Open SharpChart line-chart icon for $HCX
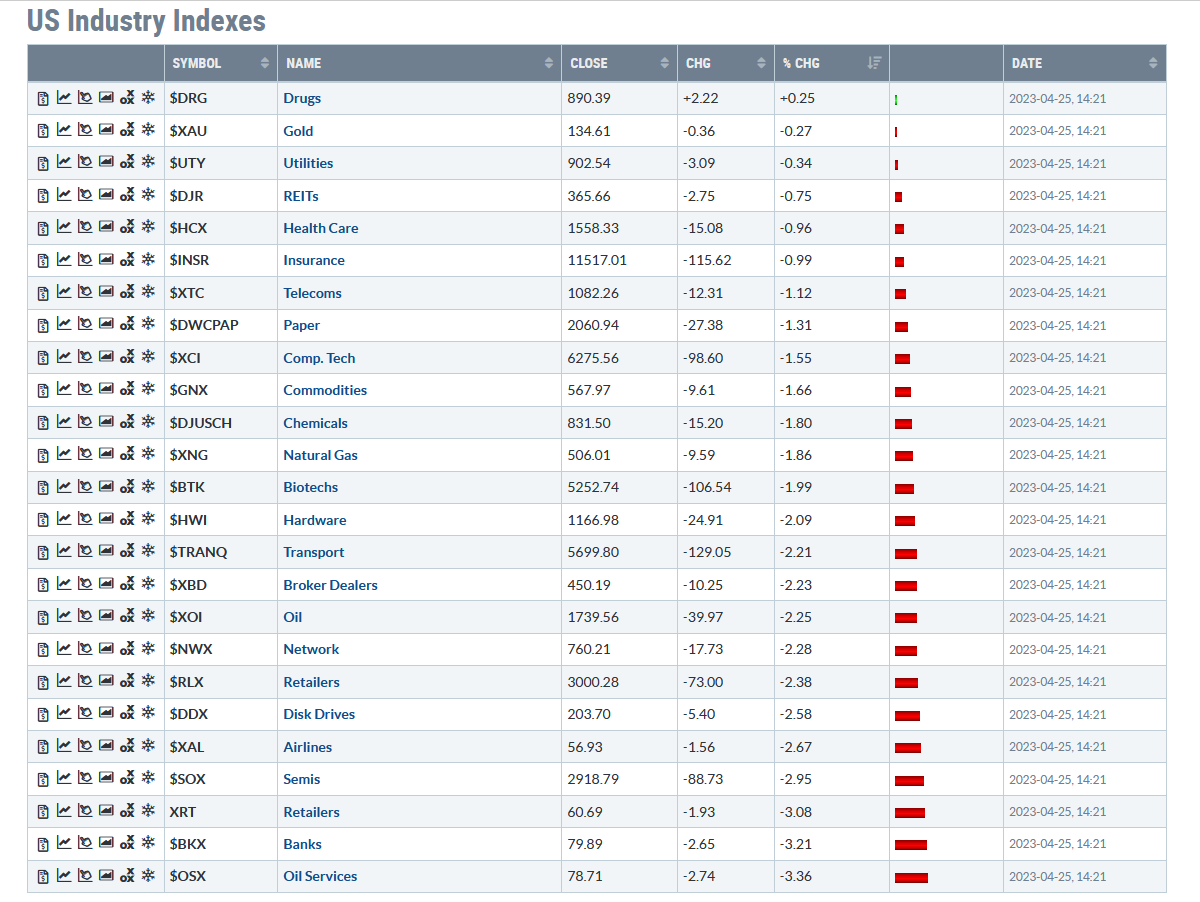 point(64,228)
